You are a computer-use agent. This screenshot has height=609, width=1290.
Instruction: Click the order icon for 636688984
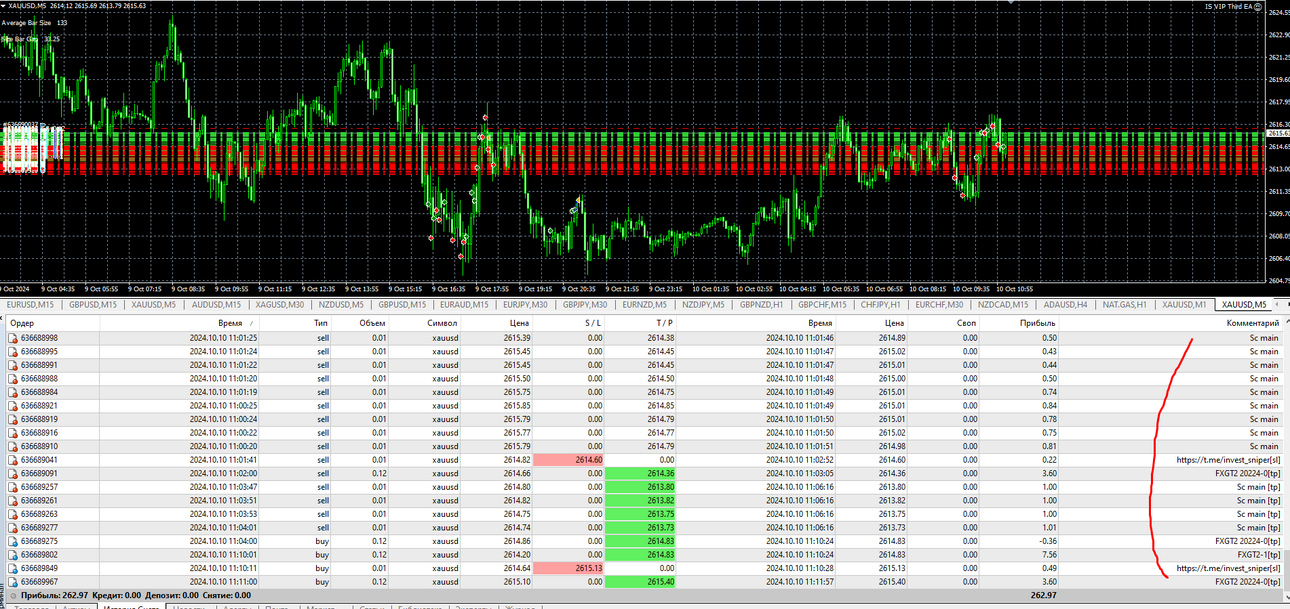coord(13,392)
